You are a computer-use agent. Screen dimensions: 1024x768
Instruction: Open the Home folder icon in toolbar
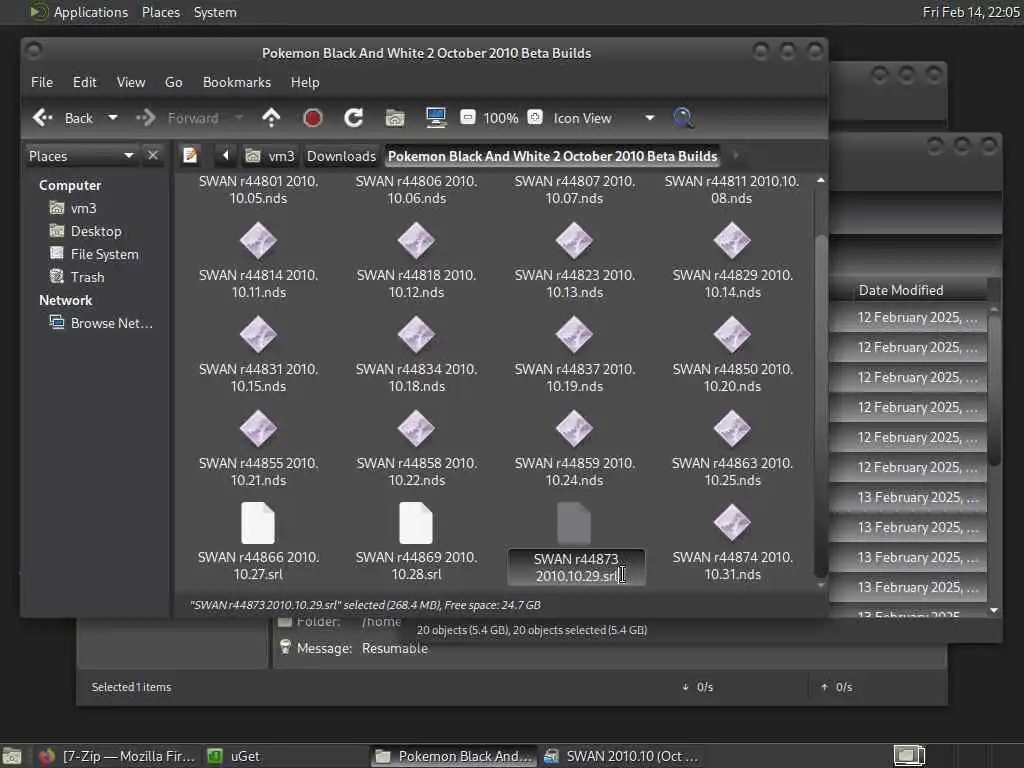click(x=395, y=118)
